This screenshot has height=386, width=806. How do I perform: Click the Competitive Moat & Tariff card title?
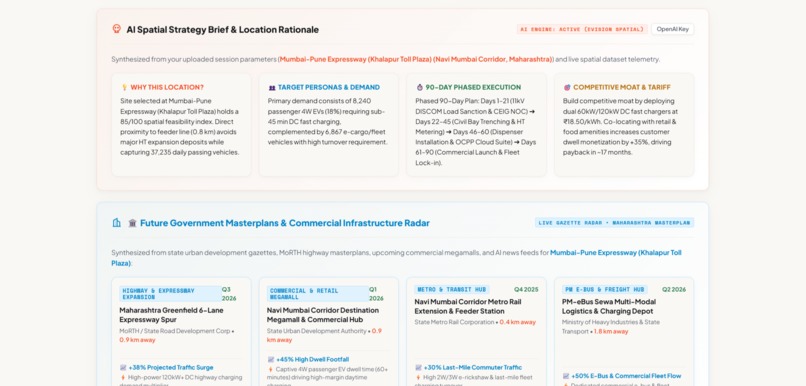pos(621,87)
